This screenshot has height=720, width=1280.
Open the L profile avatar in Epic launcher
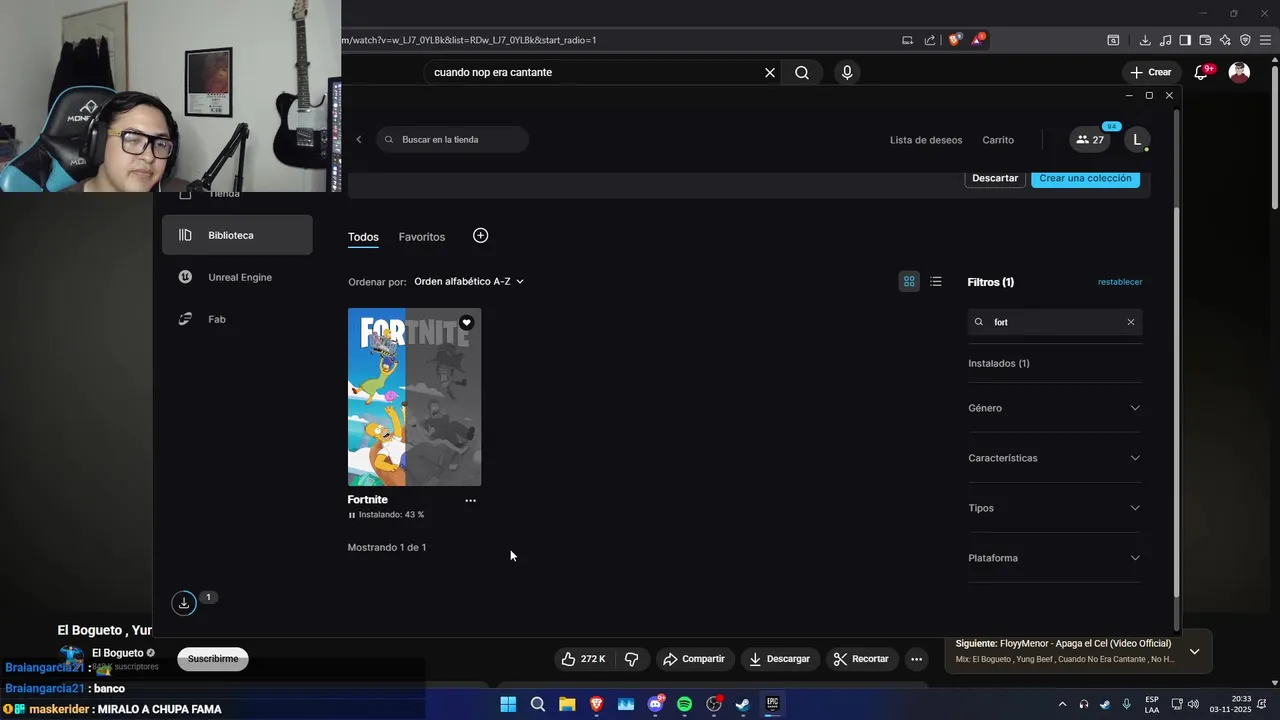click(1137, 140)
